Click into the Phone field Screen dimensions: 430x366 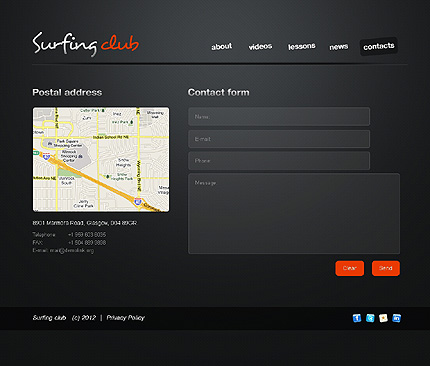pos(279,161)
